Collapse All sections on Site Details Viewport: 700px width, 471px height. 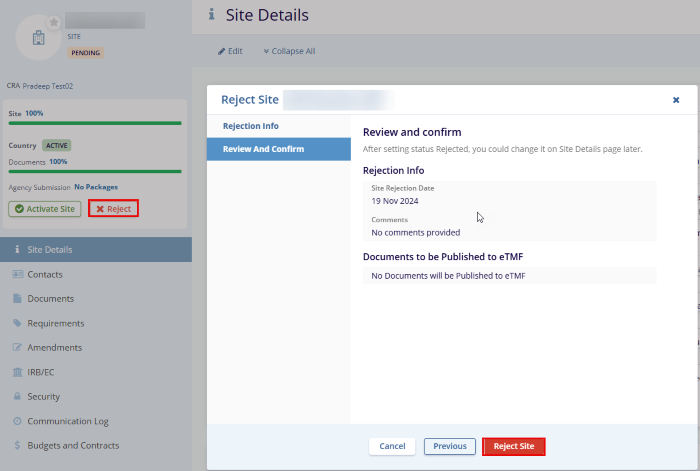click(289, 51)
